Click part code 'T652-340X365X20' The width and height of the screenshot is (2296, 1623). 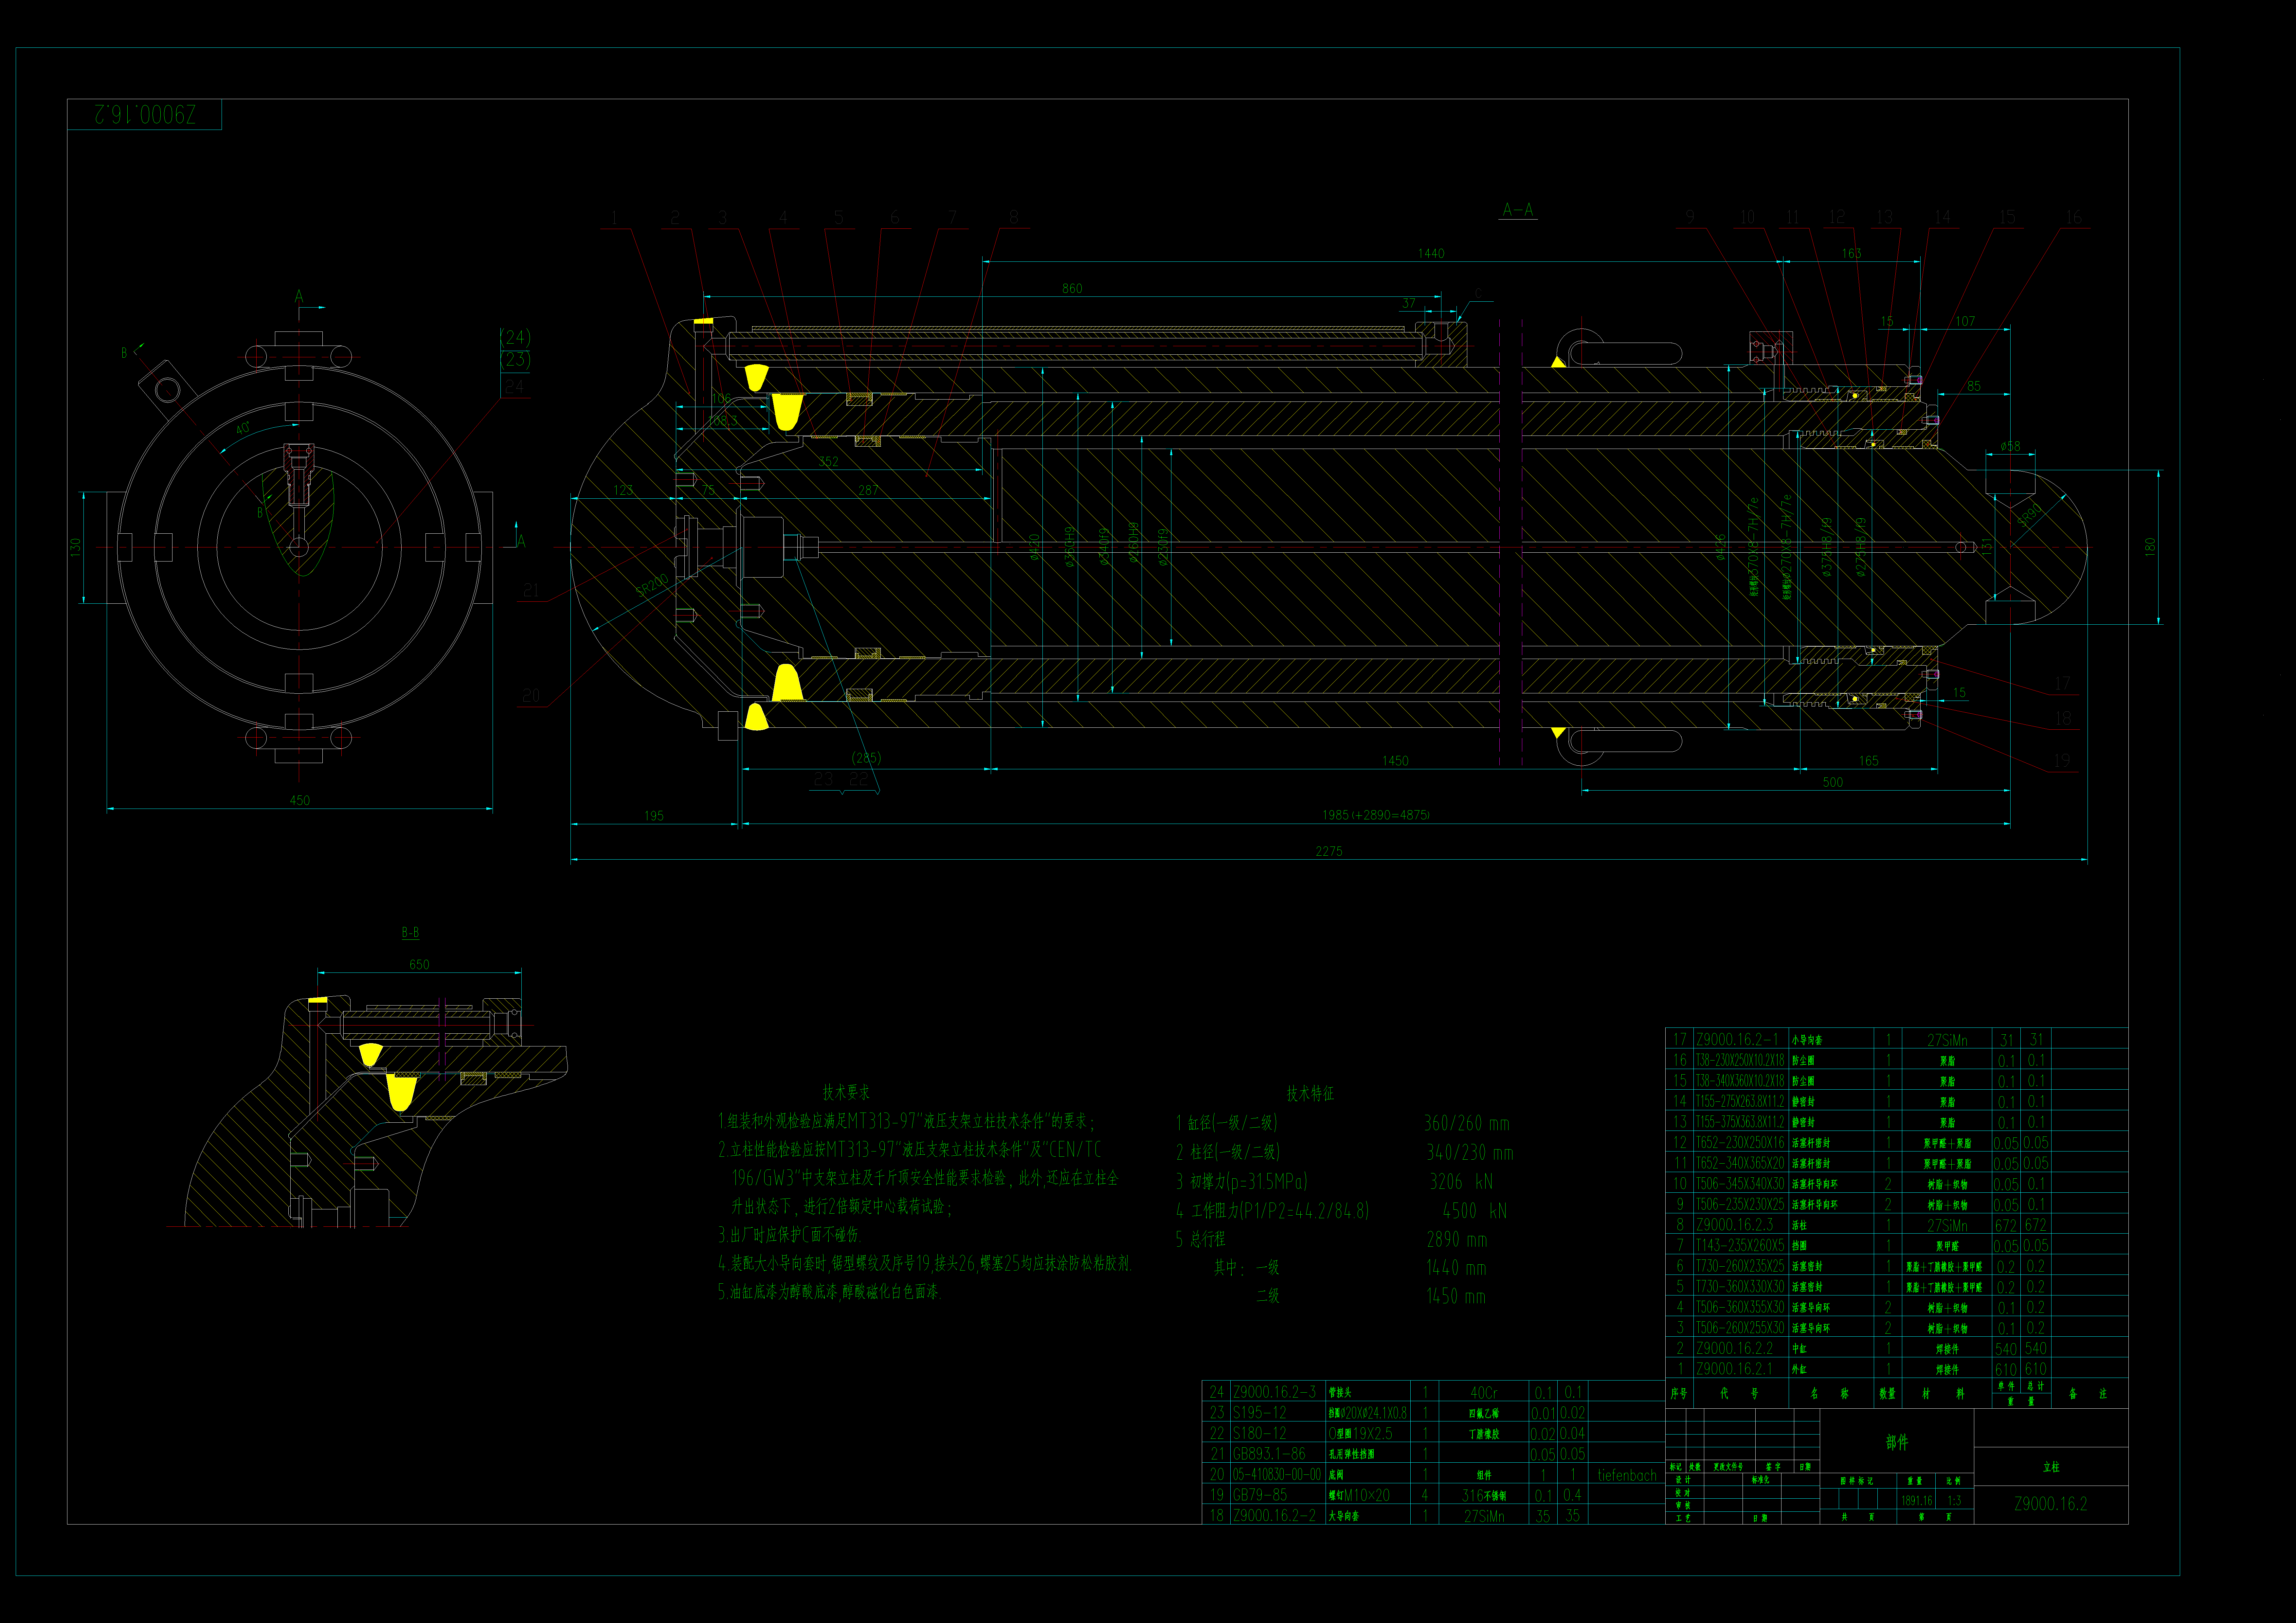point(1740,1163)
